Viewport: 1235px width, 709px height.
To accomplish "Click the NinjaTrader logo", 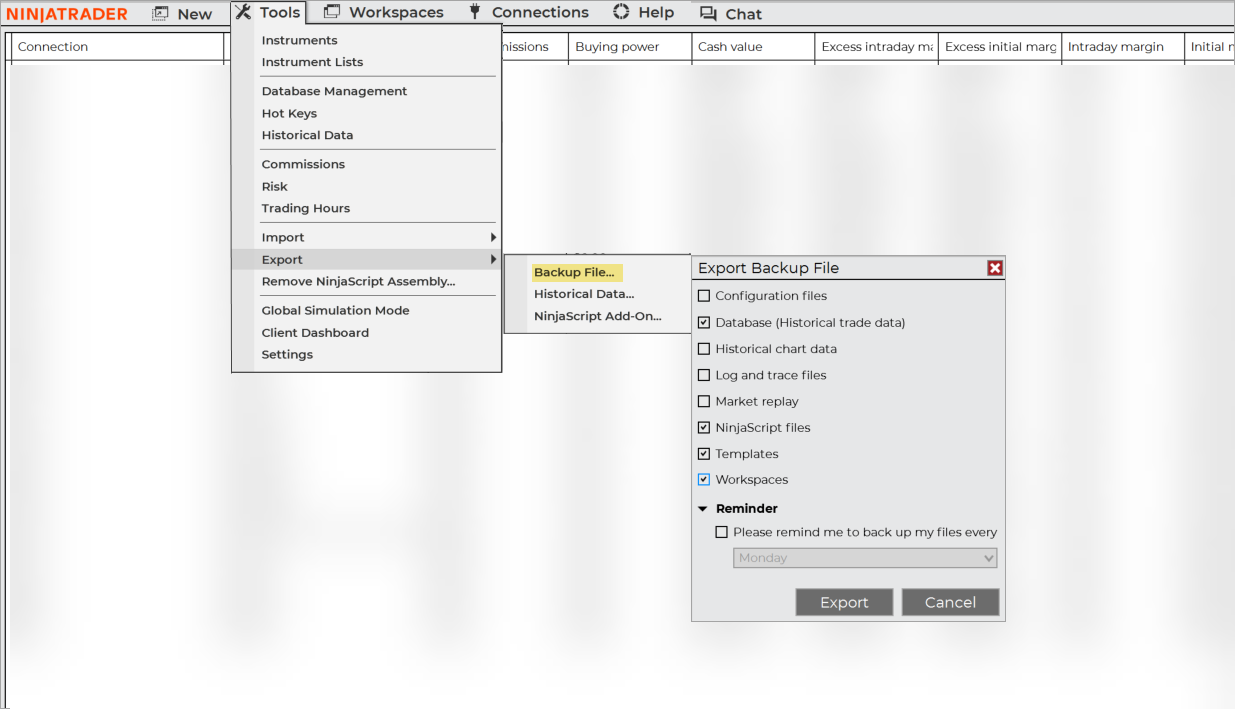I will pyautogui.click(x=67, y=14).
